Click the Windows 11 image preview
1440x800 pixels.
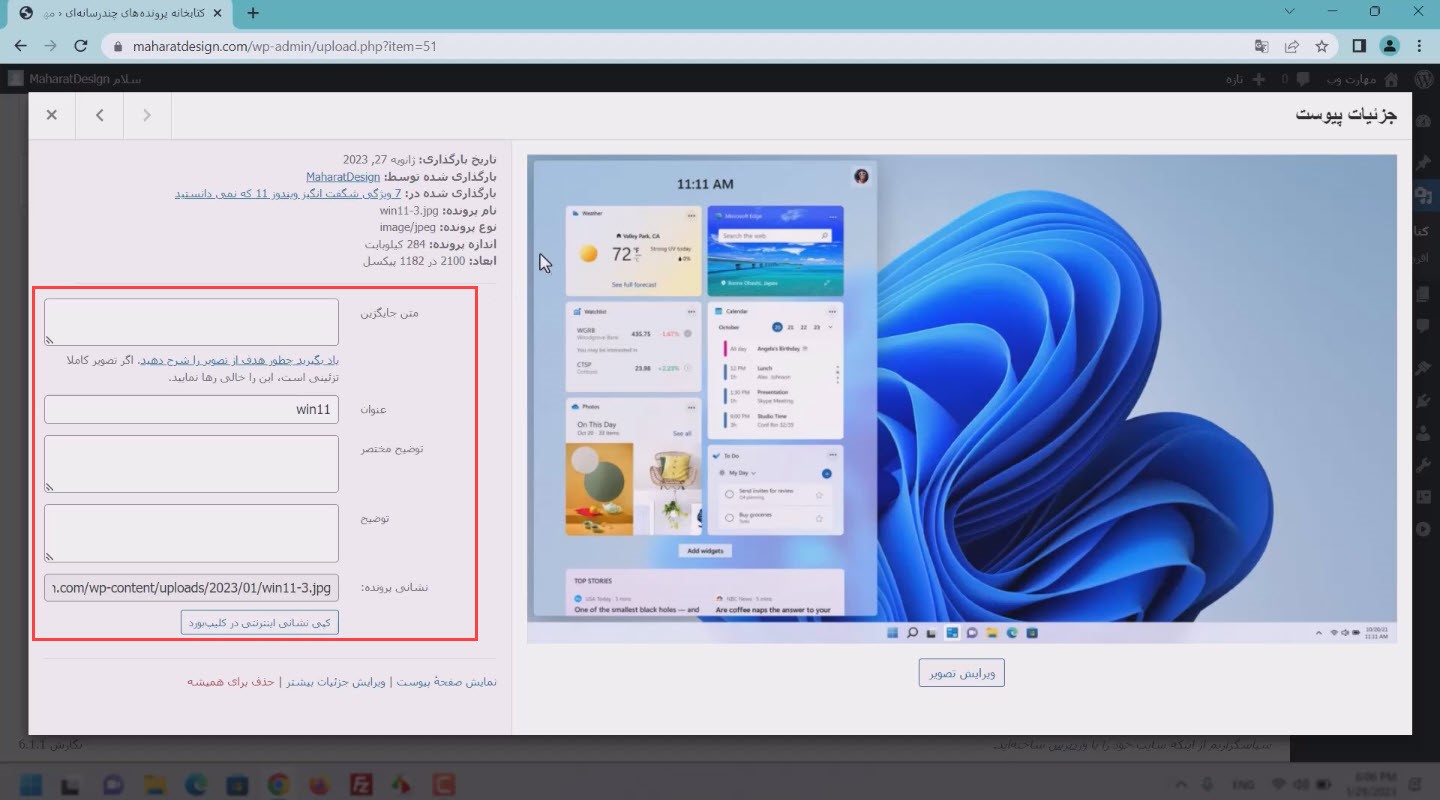pyautogui.click(x=961, y=399)
